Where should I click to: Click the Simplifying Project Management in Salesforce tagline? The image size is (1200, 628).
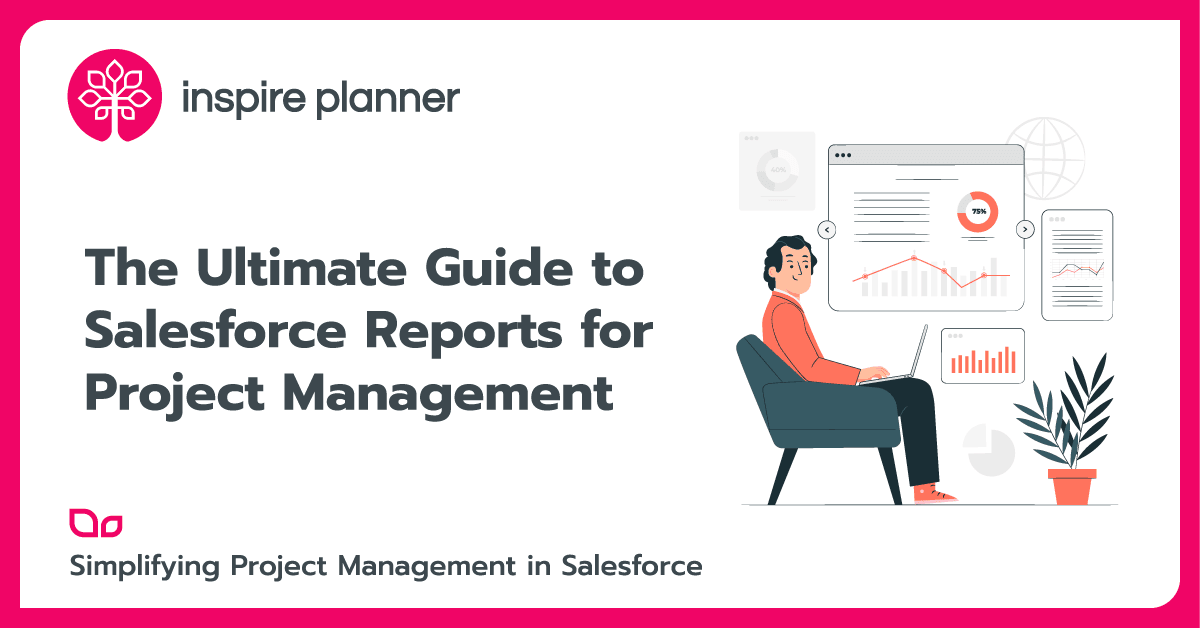click(x=385, y=566)
